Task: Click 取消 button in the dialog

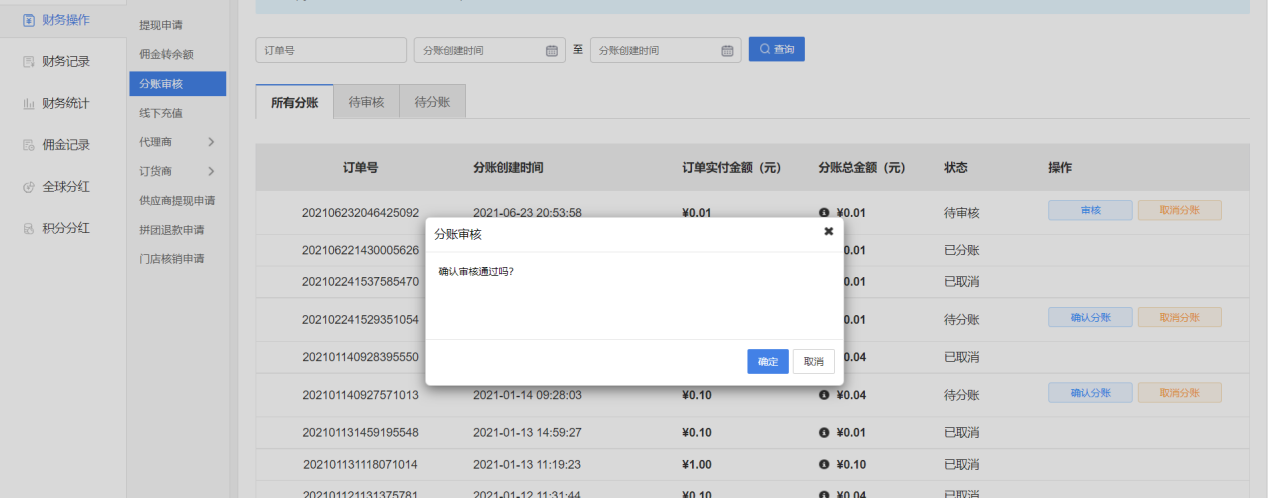Action: click(x=813, y=361)
